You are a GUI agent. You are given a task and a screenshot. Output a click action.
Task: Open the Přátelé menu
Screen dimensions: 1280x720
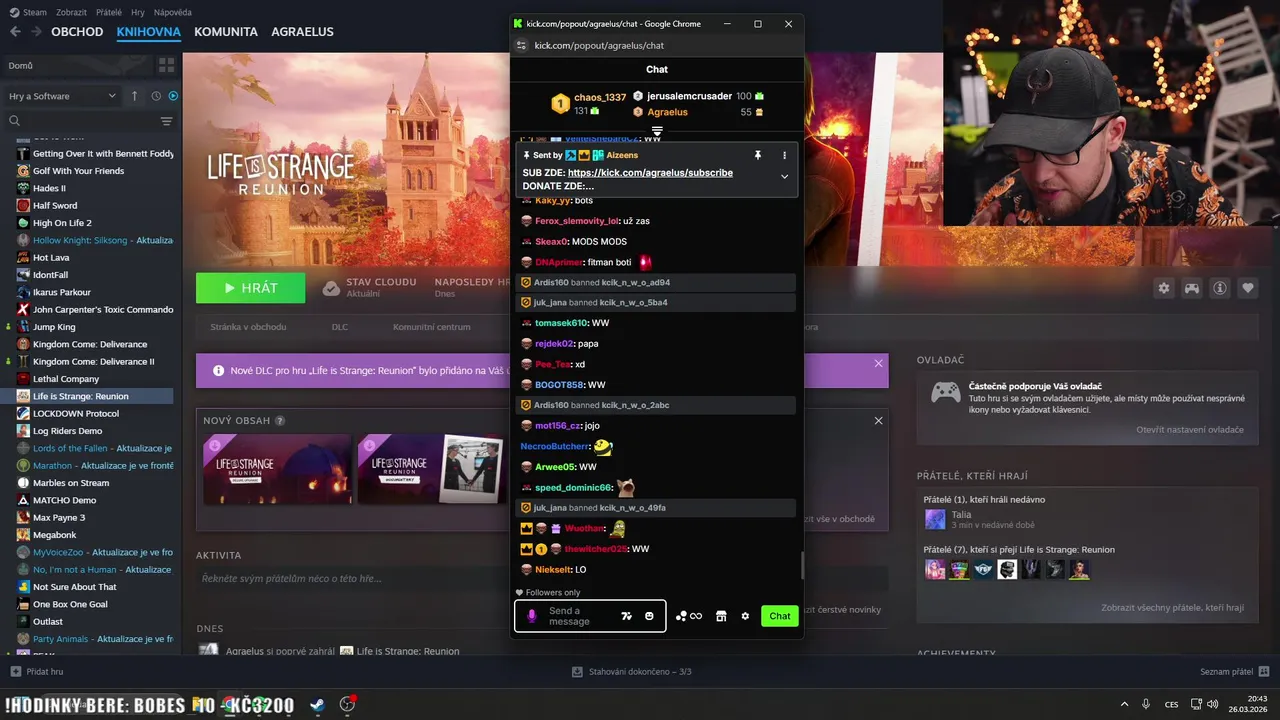click(109, 12)
